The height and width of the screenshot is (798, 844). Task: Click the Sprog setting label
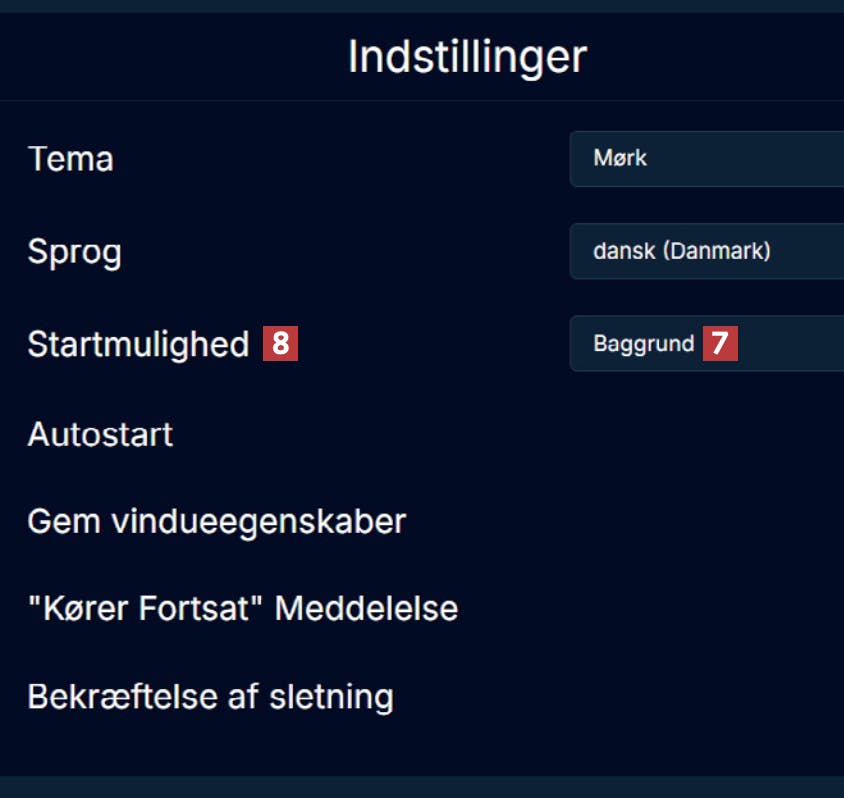74,251
